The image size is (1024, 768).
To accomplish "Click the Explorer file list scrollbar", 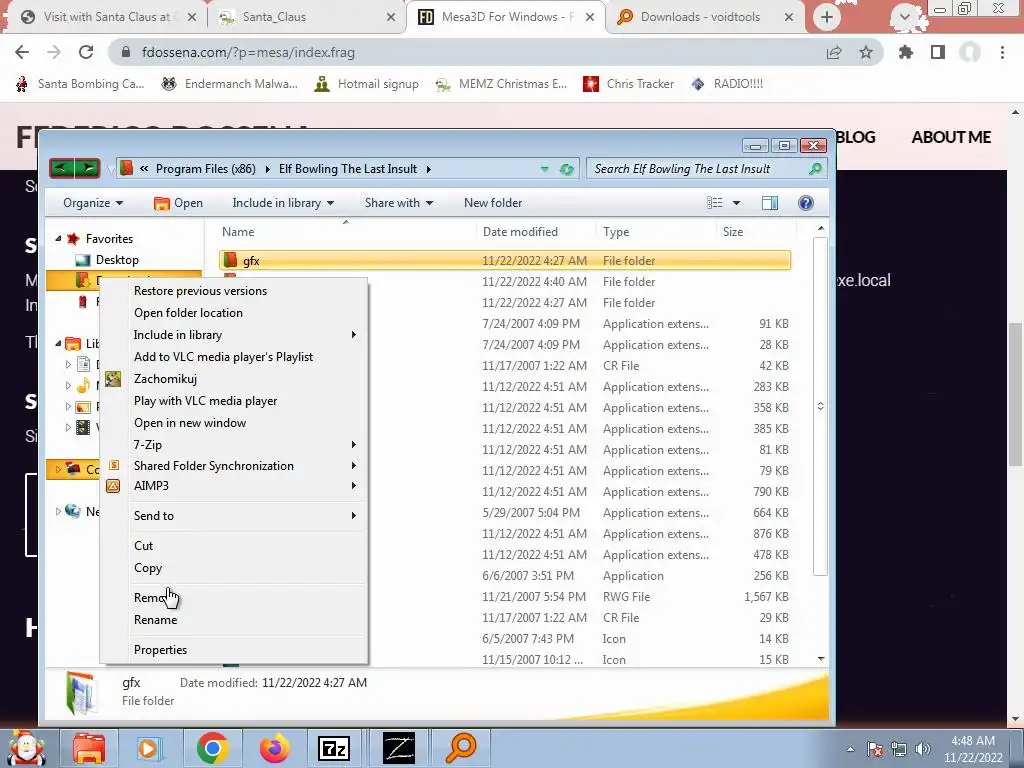I will click(821, 406).
